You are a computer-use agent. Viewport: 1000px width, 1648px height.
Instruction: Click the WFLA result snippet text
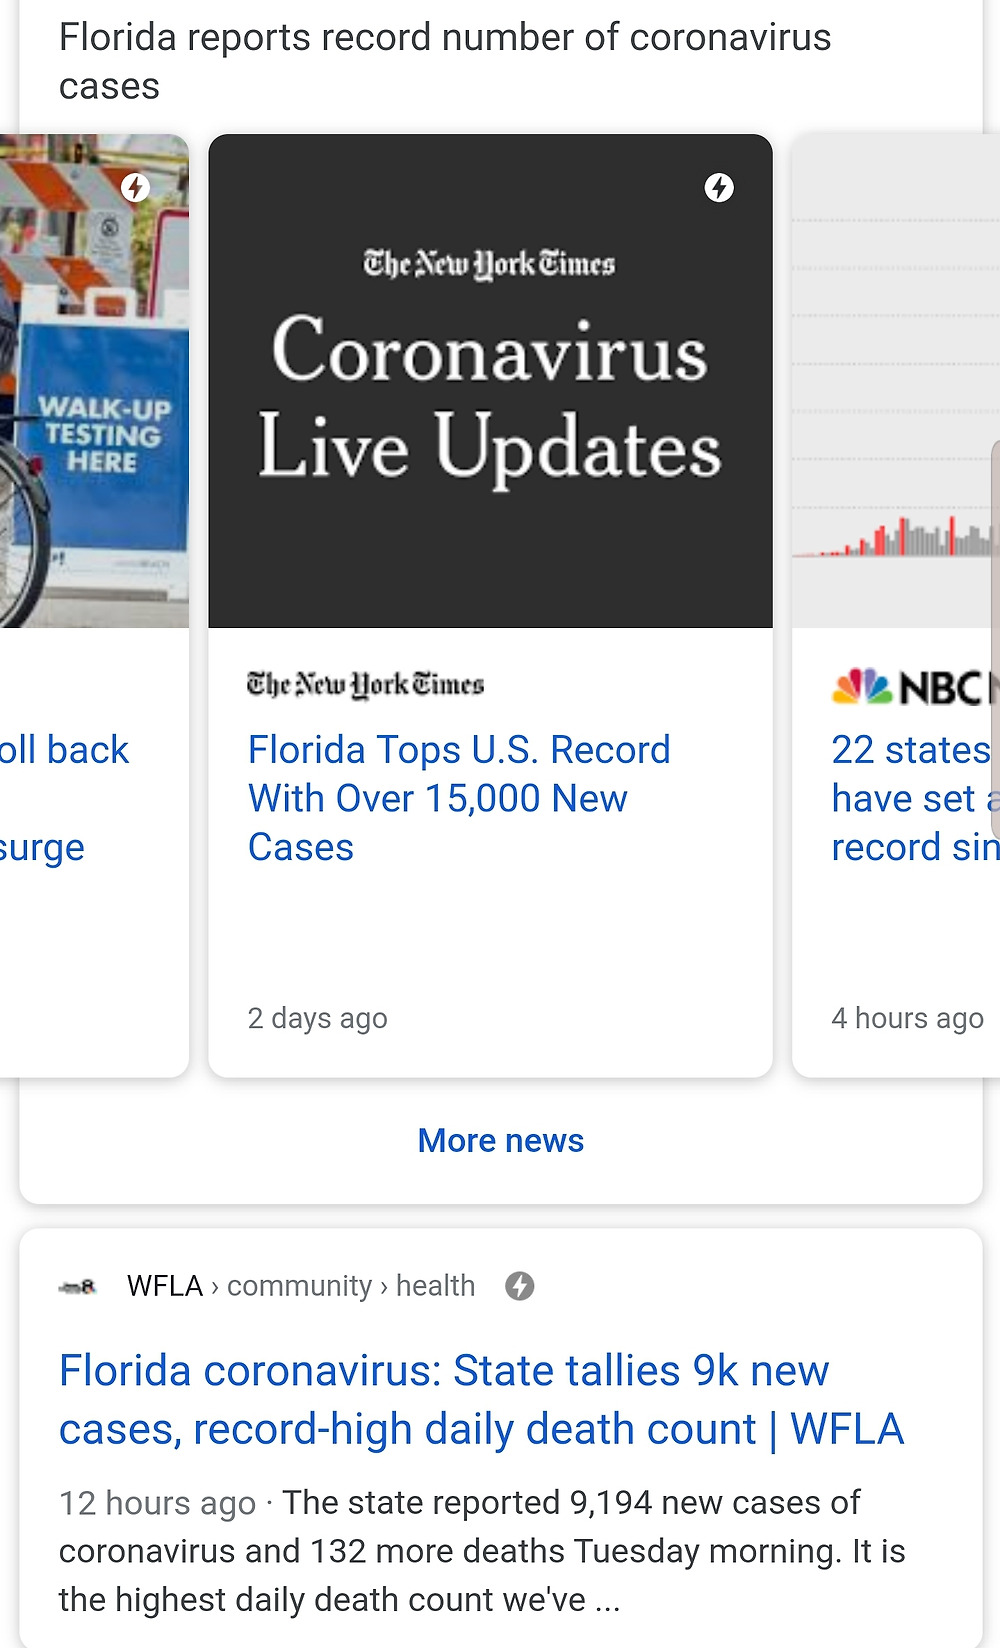pyautogui.click(x=482, y=1551)
